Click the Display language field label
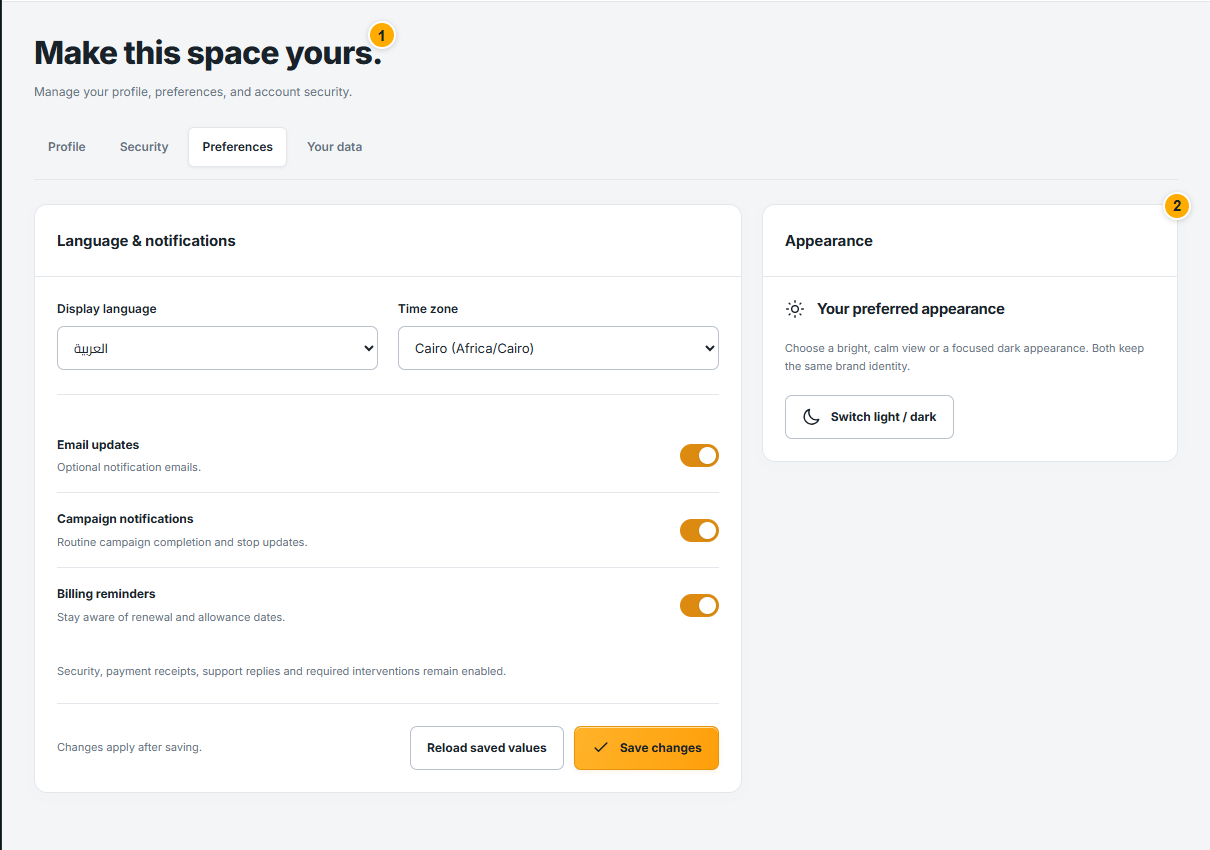The width and height of the screenshot is (1210, 850). 107,309
